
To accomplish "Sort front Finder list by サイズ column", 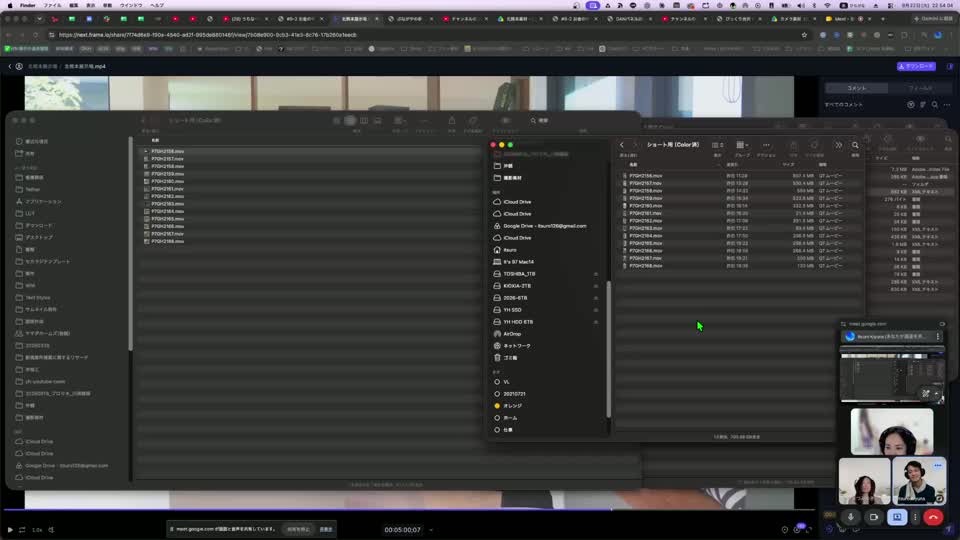I will (789, 165).
